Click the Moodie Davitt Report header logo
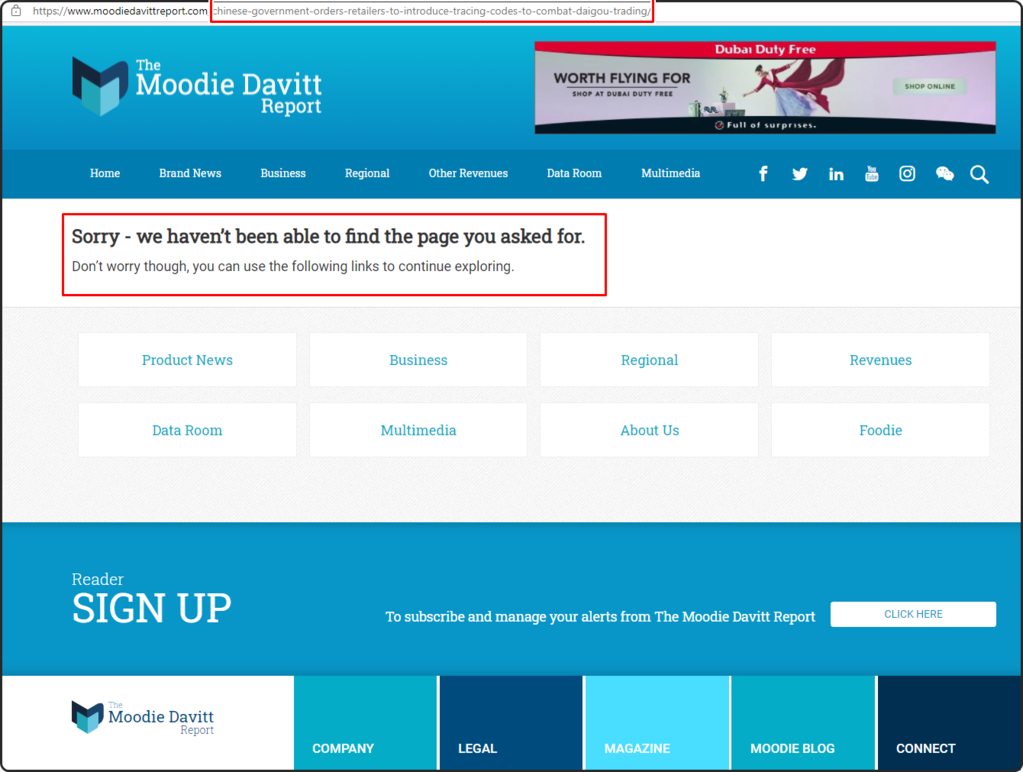 [x=197, y=87]
